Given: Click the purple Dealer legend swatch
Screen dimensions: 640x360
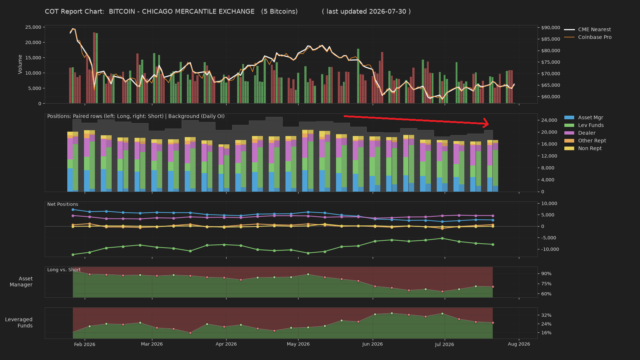Looking at the screenshot, I should [569, 133].
